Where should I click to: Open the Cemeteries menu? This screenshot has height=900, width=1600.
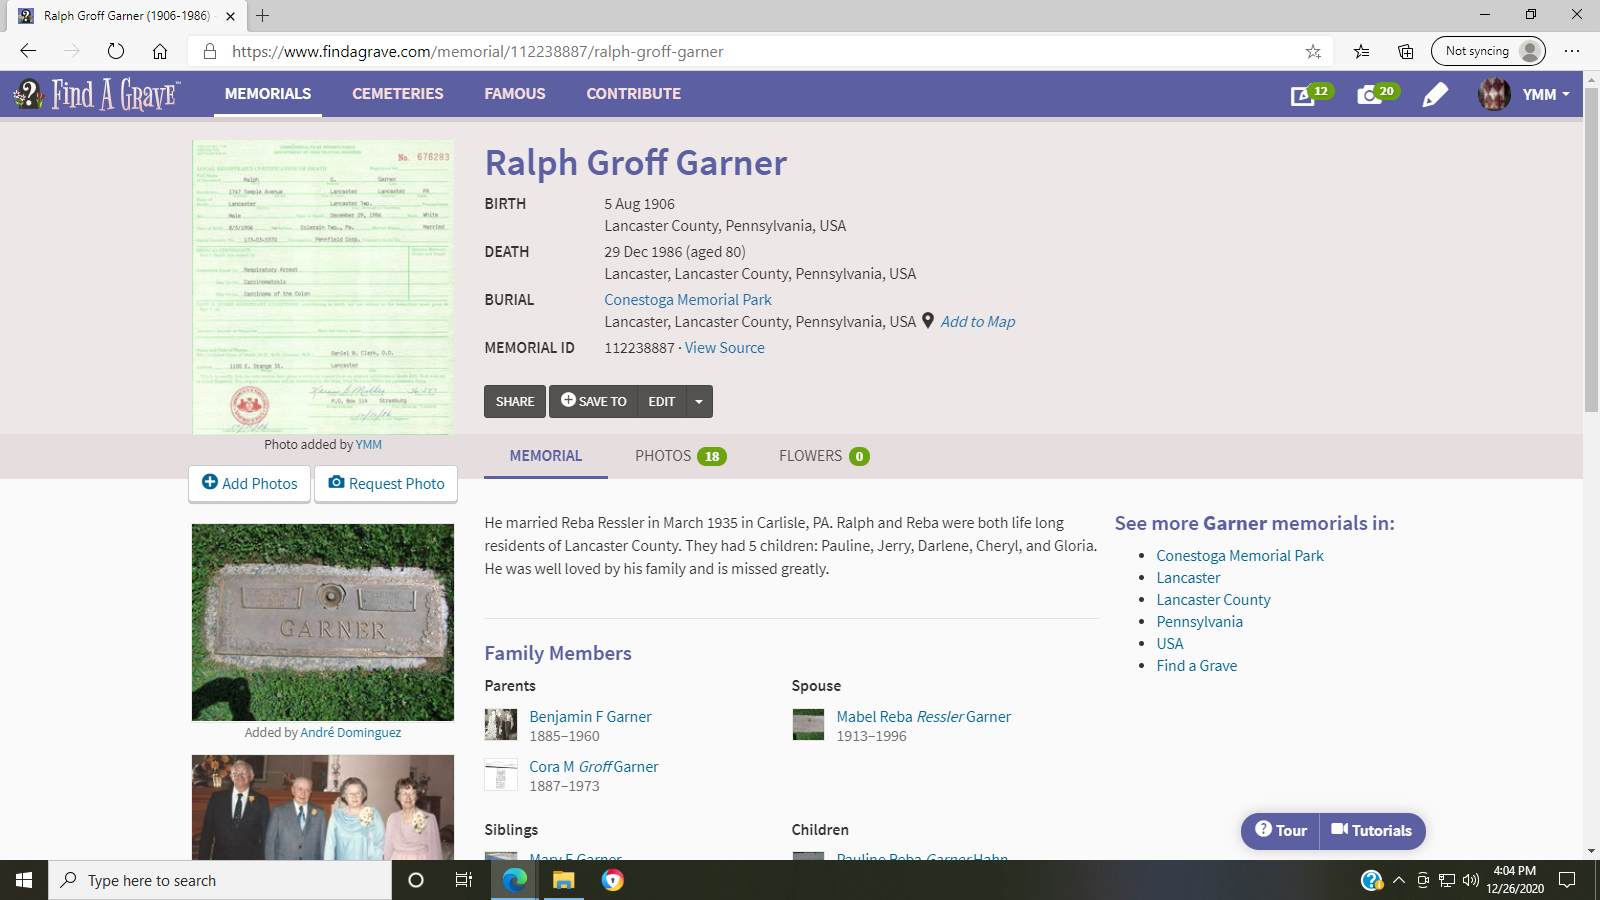coord(398,94)
